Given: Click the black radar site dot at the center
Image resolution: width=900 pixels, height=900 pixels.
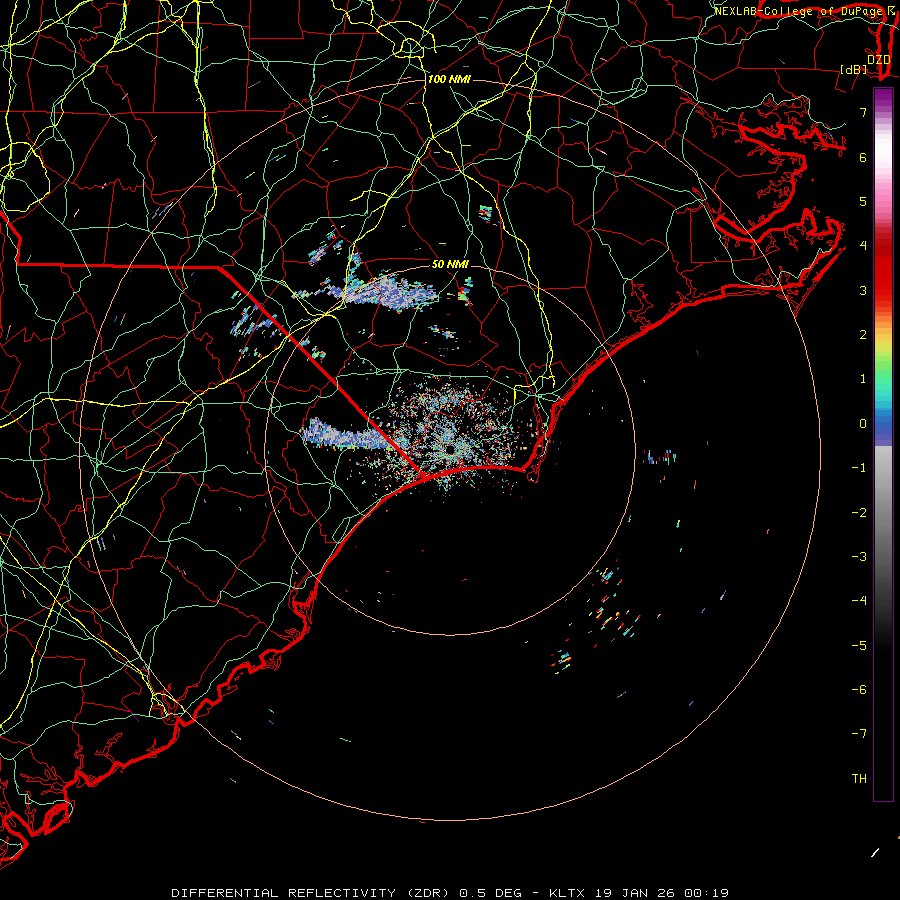Looking at the screenshot, I should [x=449, y=449].
